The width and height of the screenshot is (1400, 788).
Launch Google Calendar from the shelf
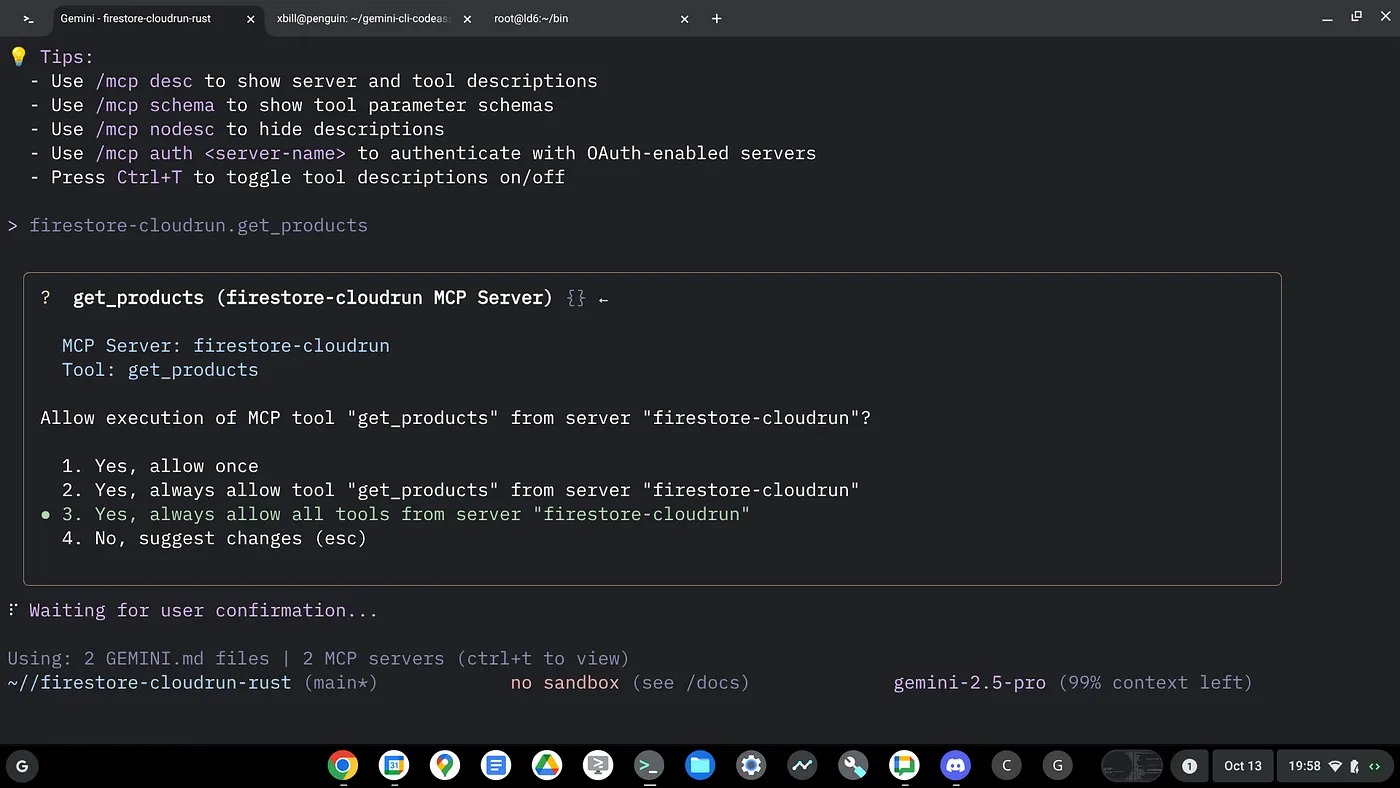(394, 766)
